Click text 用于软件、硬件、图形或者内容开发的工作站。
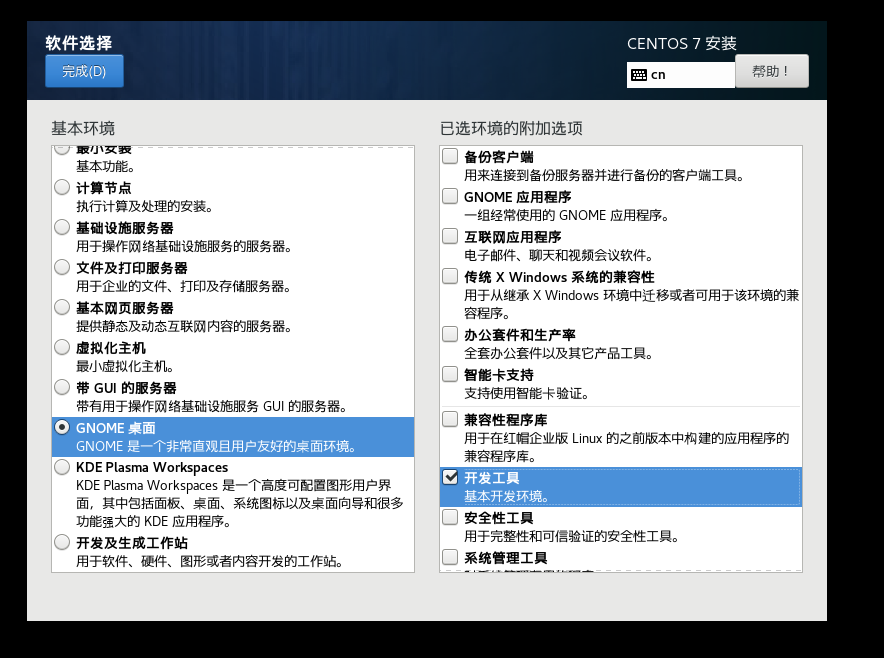The image size is (884, 658). 210,562
